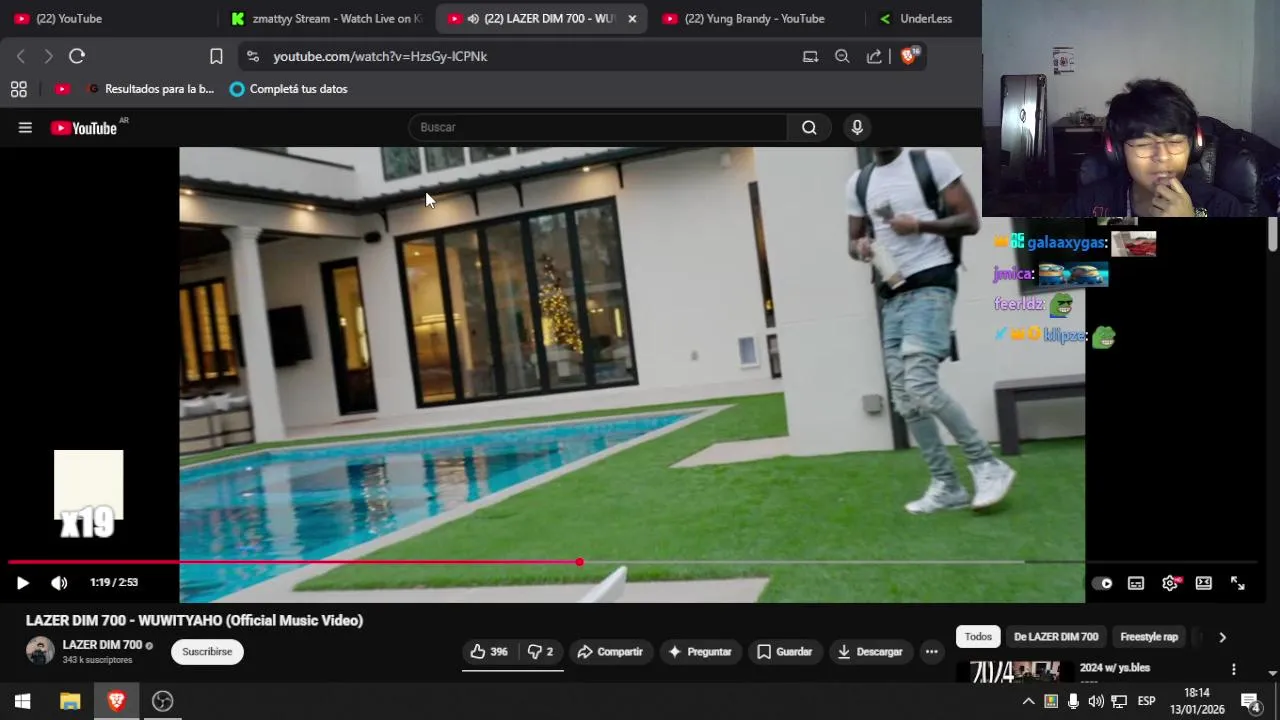Screen dimensions: 1280x720
Task: Switch to the UnderLess browser tab
Action: click(x=924, y=18)
